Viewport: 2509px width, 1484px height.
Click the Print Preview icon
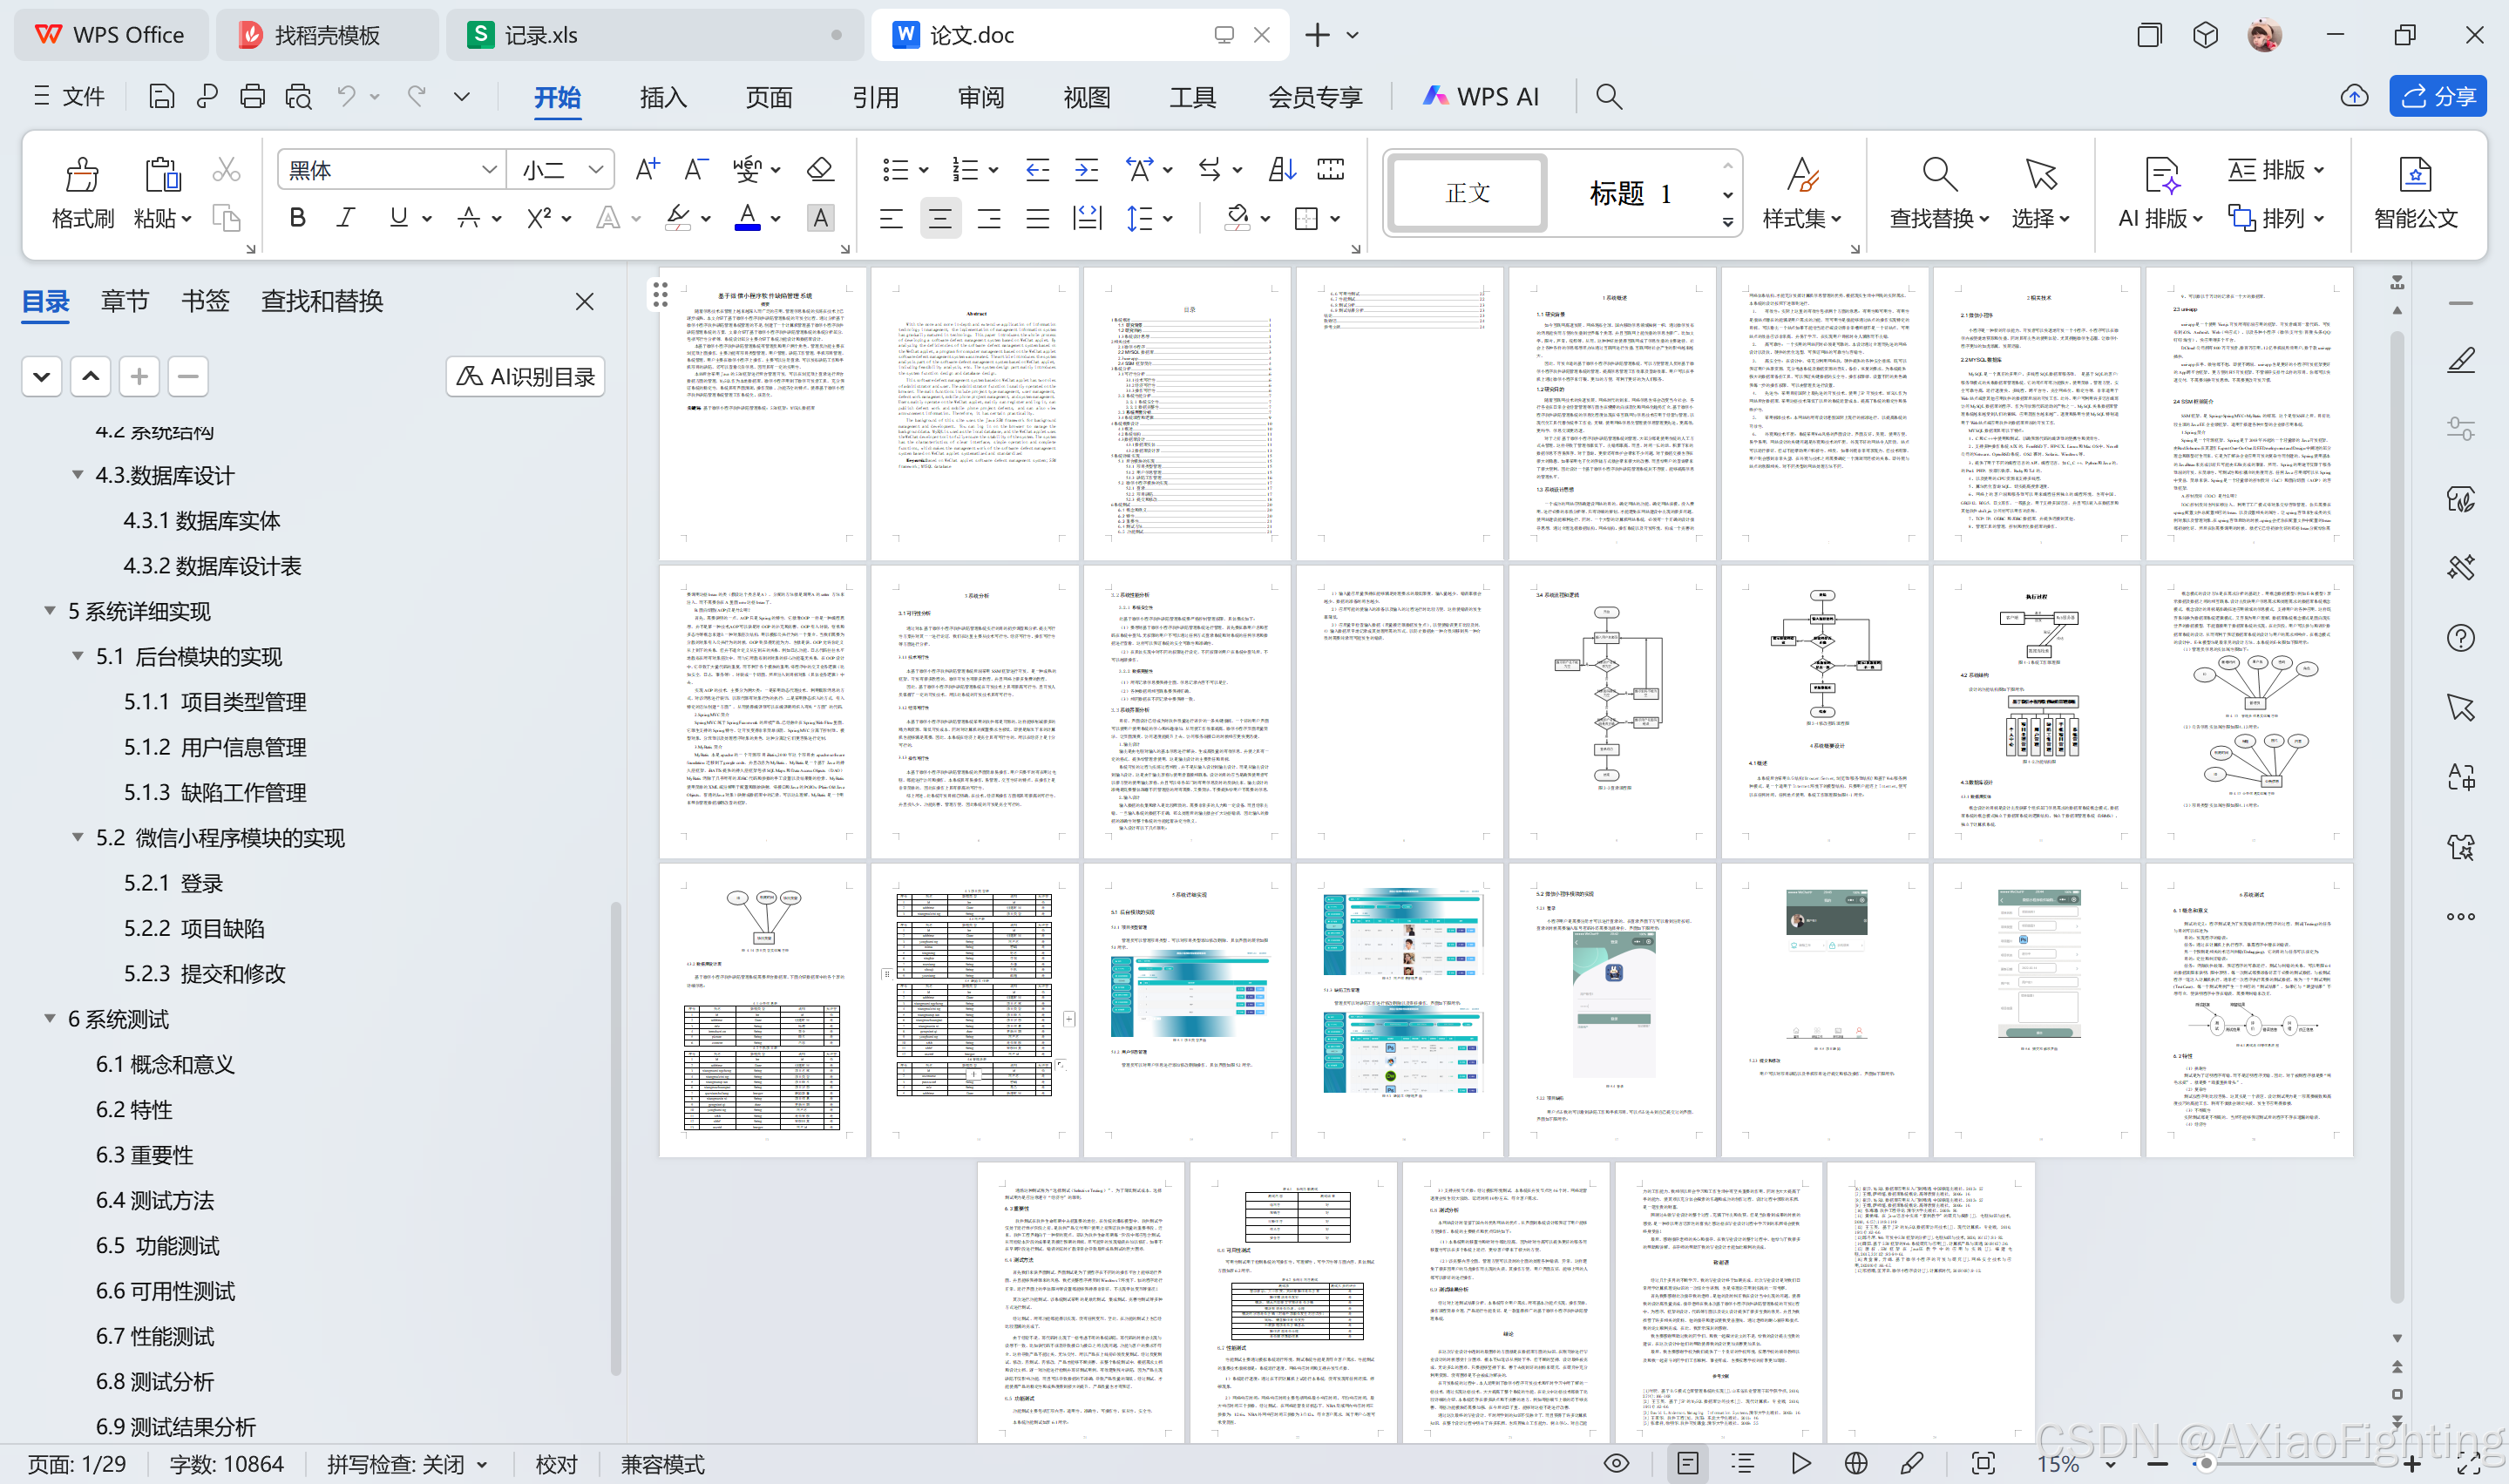click(298, 96)
